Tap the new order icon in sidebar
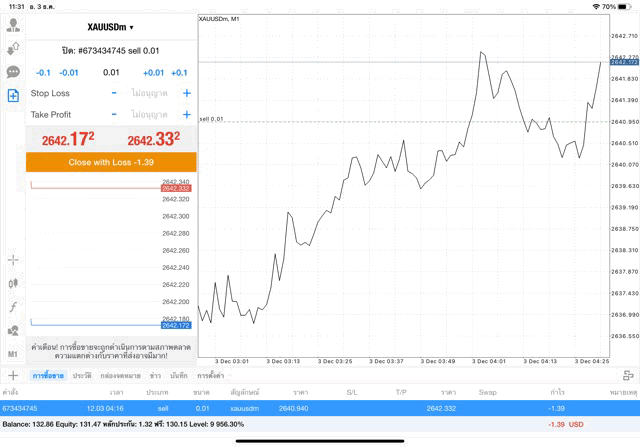This screenshot has height=447, width=640. pyautogui.click(x=13, y=95)
